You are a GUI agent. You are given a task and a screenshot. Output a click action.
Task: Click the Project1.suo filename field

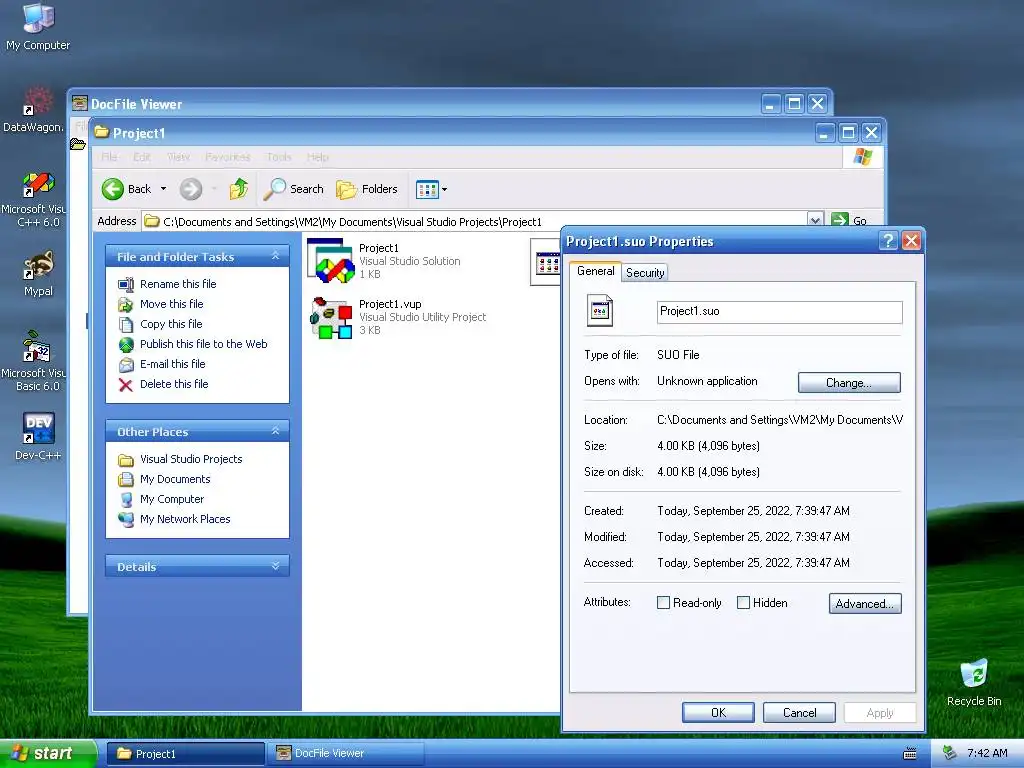pos(779,312)
